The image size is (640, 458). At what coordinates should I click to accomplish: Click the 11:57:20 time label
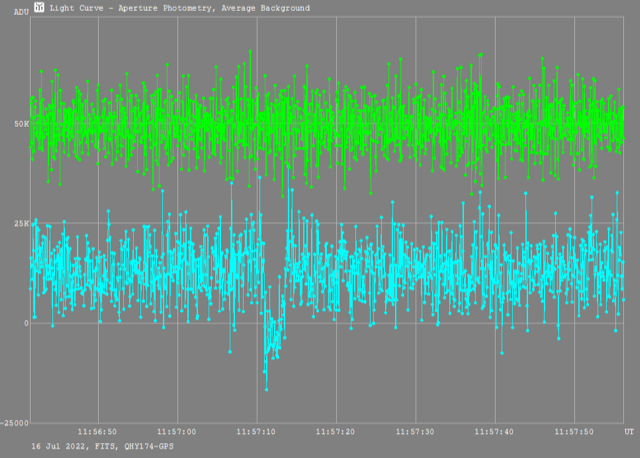(x=335, y=432)
